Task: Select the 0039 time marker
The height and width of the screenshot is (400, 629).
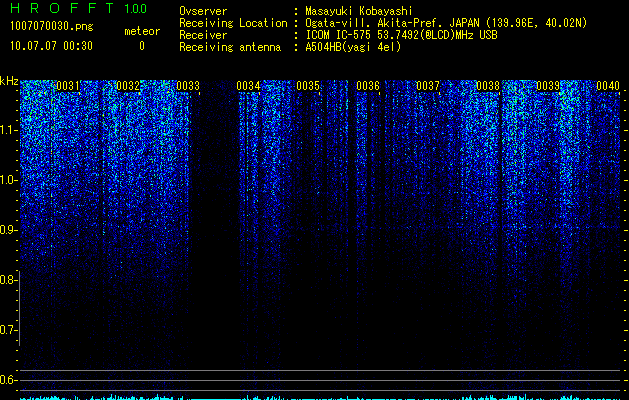Action: click(x=548, y=86)
